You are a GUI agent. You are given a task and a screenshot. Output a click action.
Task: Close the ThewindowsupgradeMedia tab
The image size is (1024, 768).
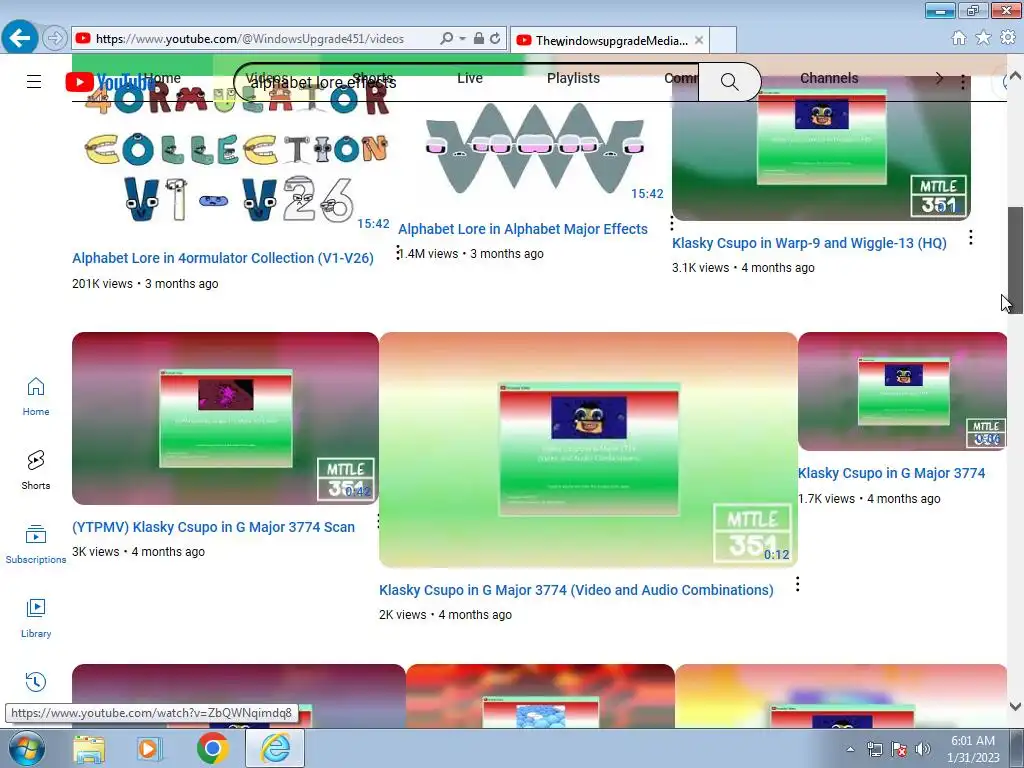699,40
